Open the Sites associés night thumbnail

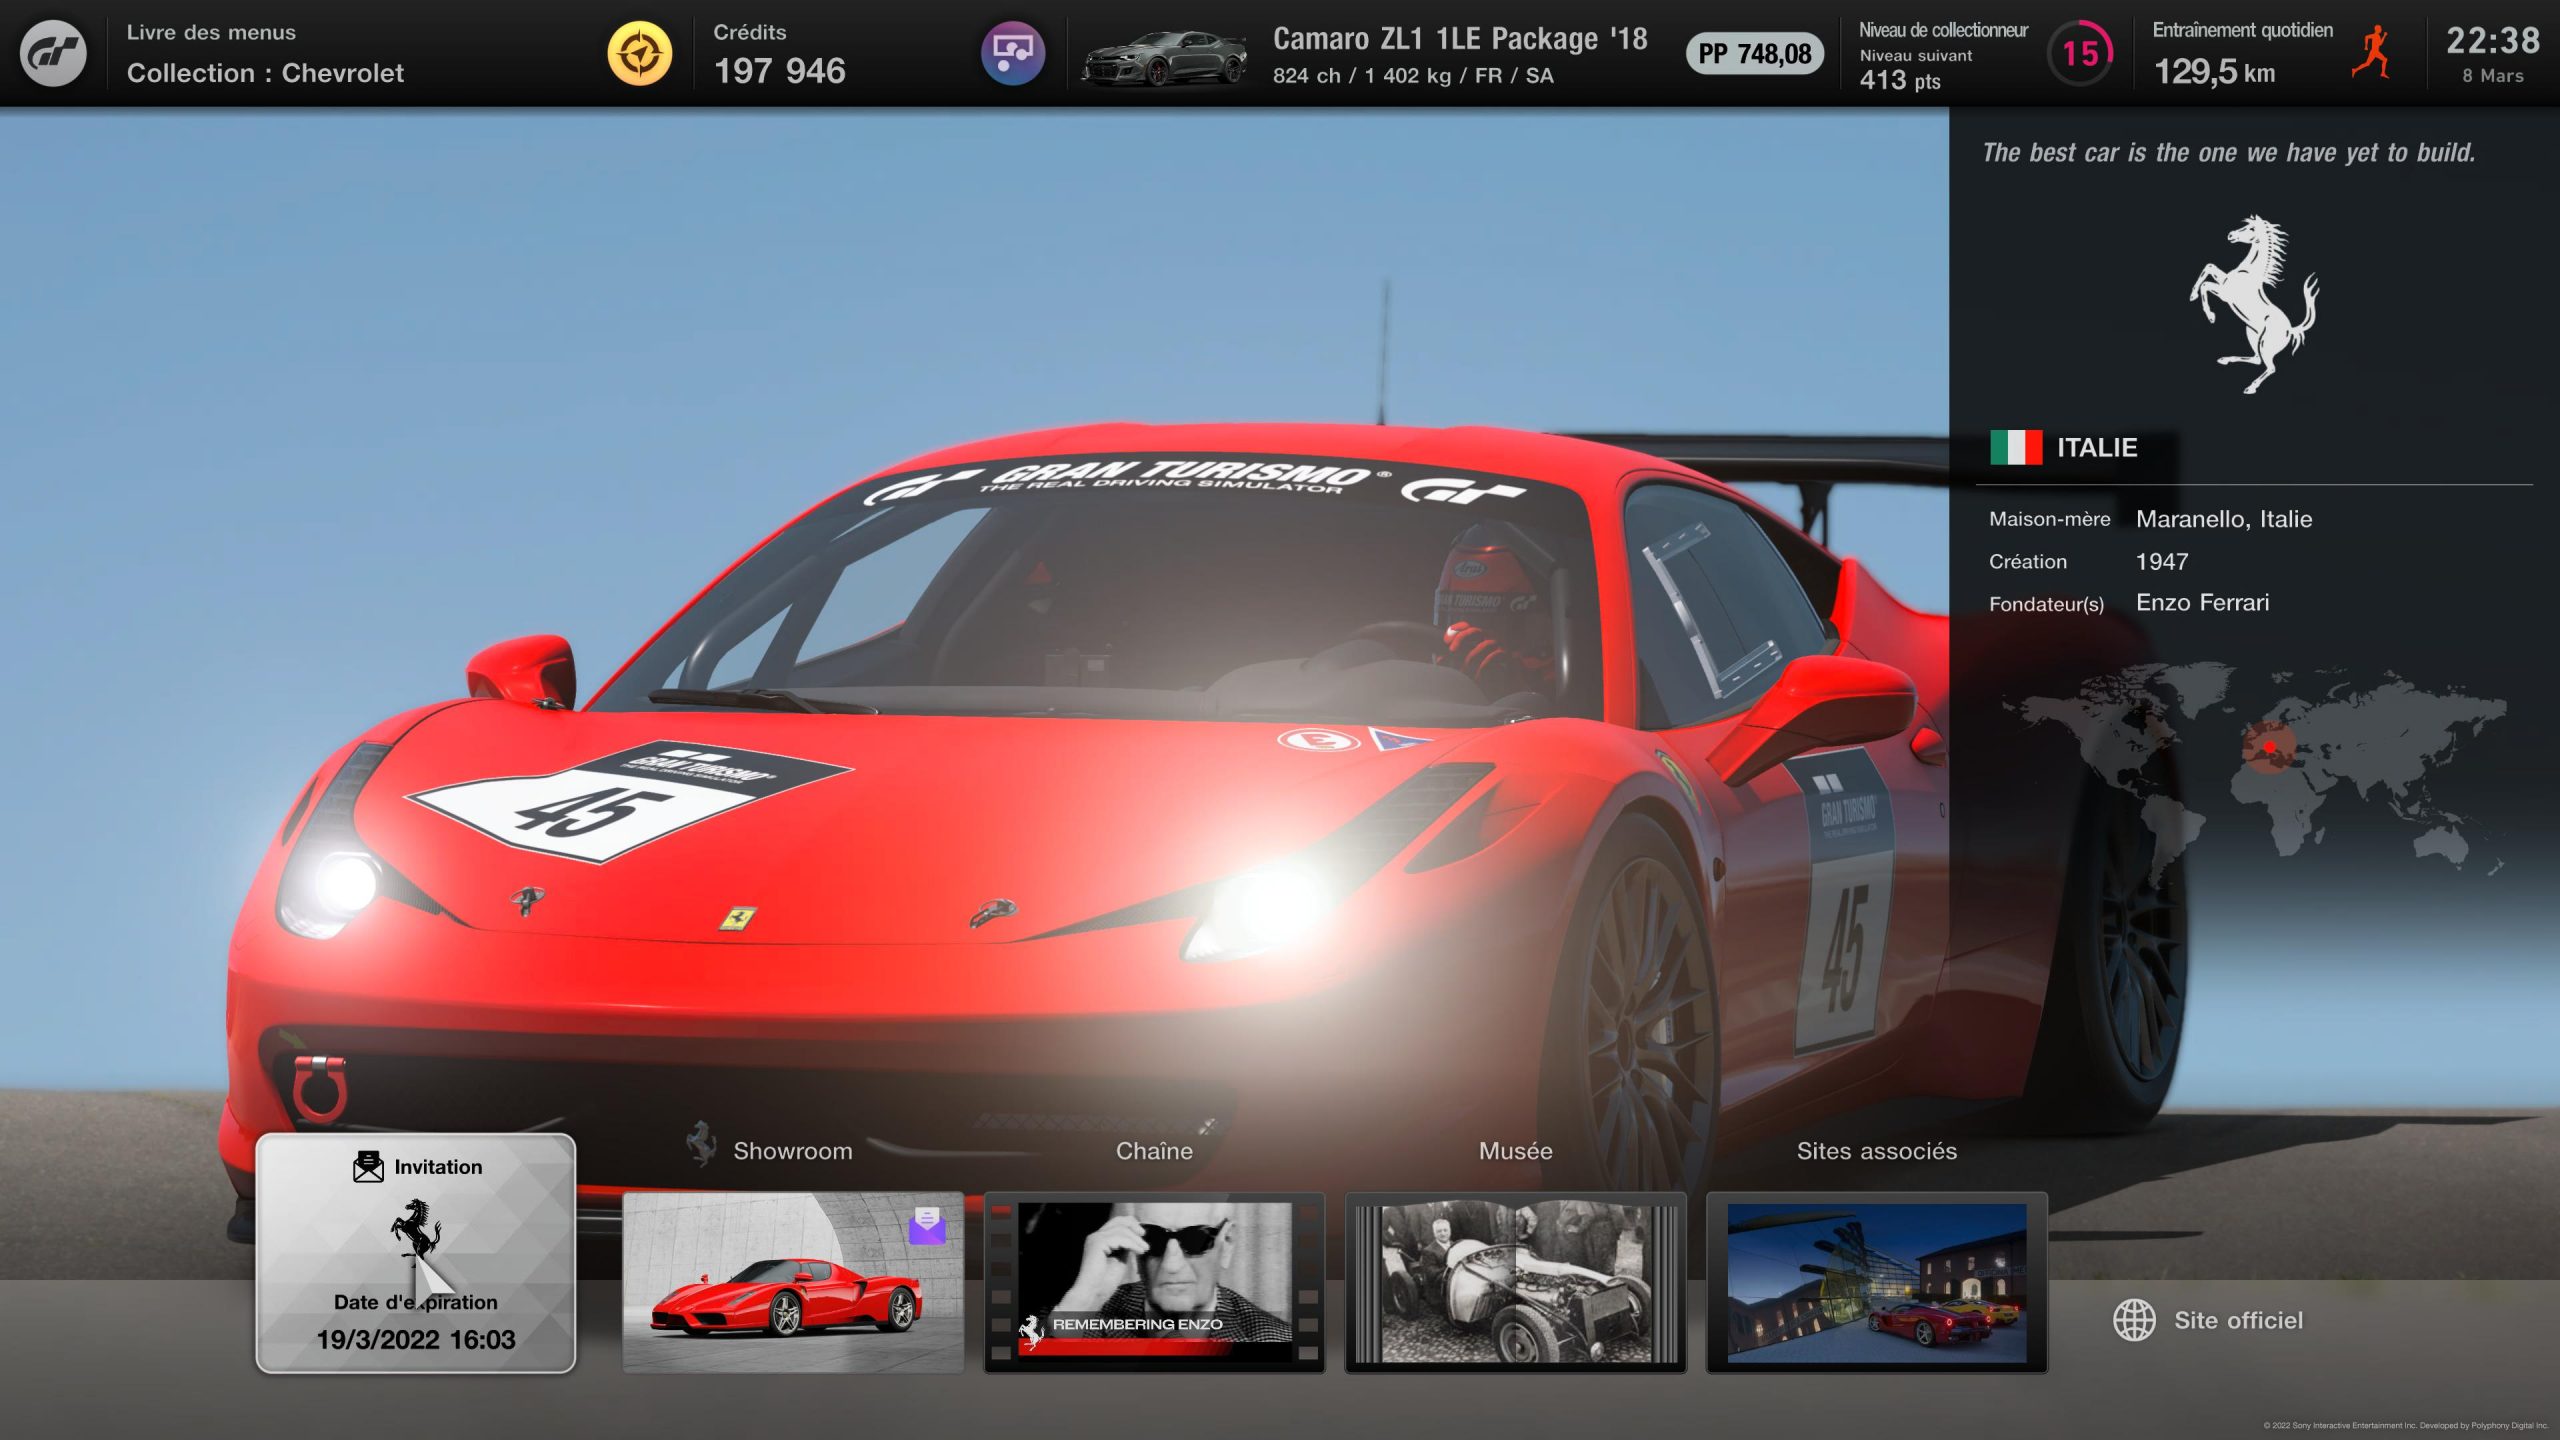click(x=1876, y=1282)
